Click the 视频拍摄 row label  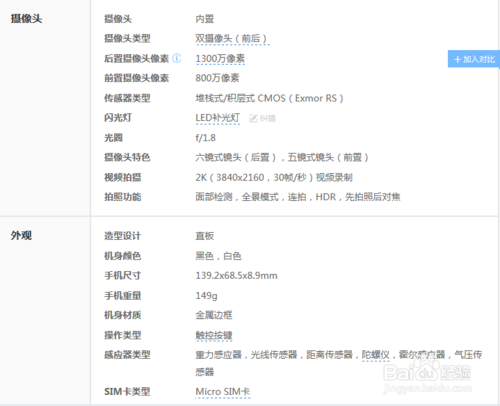123,177
